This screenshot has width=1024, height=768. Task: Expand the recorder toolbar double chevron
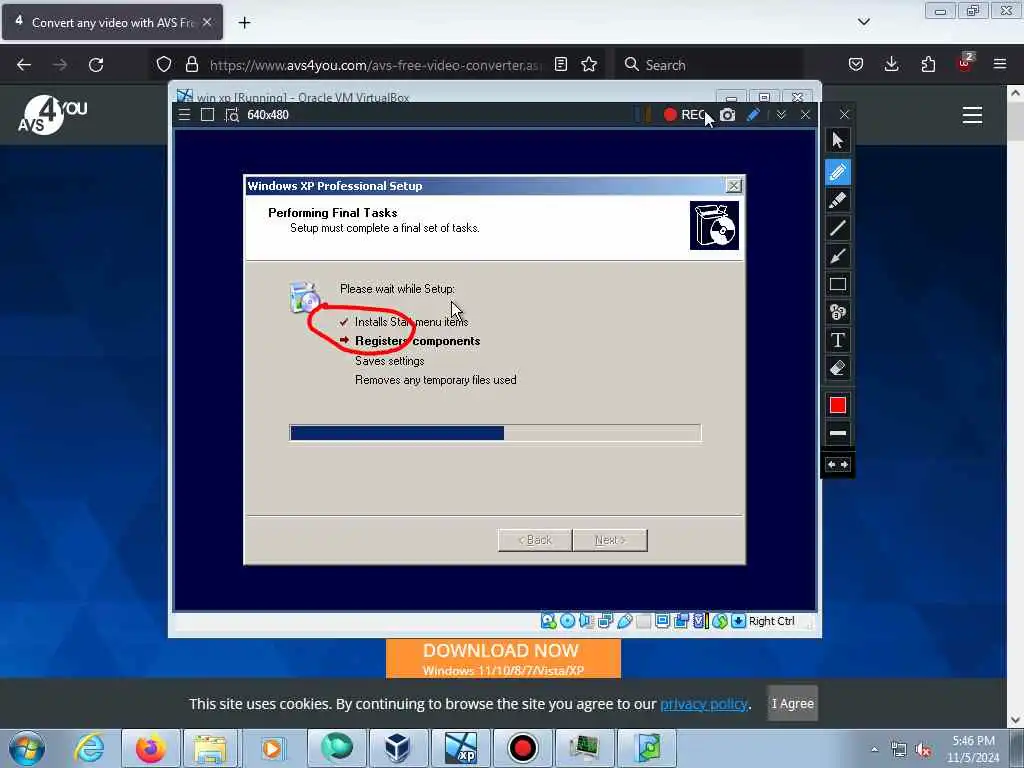[781, 115]
